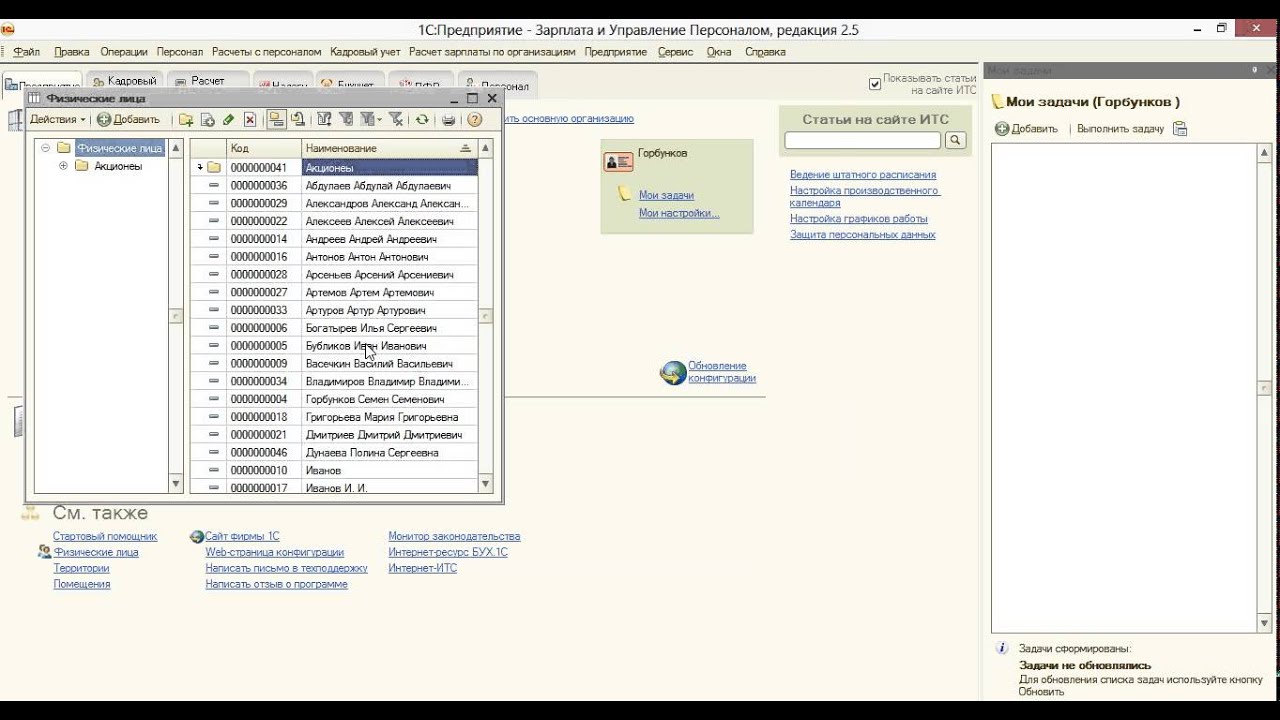Viewport: 1280px width, 720px height.
Task: Open the Сервис menu
Action: (676, 52)
